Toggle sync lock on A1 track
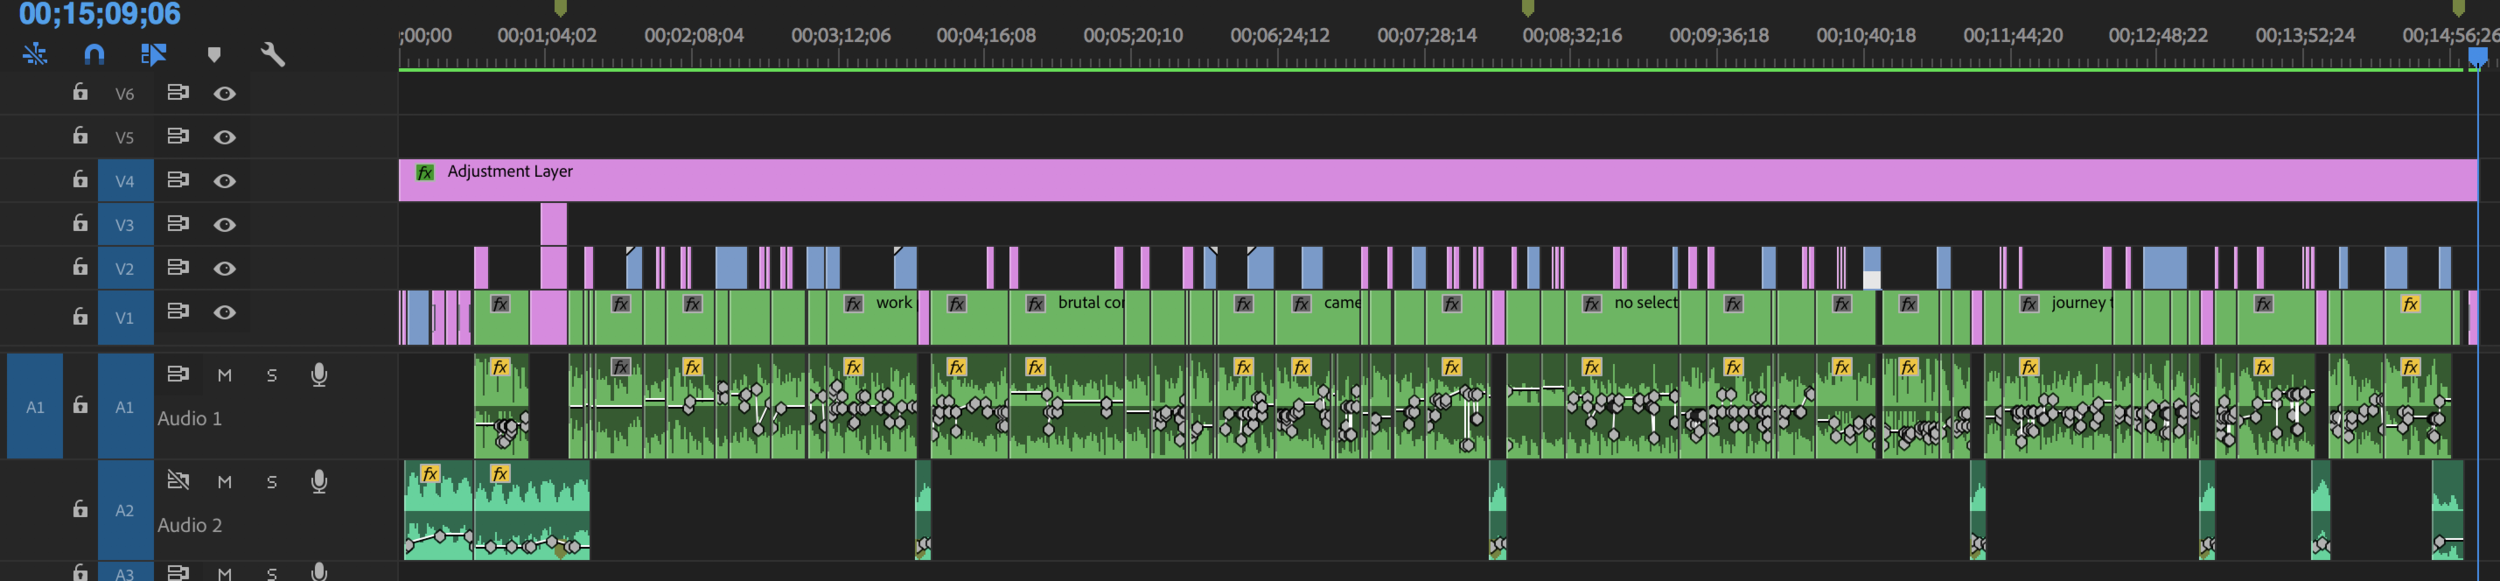Screen dimensions: 2500x581 pos(178,374)
